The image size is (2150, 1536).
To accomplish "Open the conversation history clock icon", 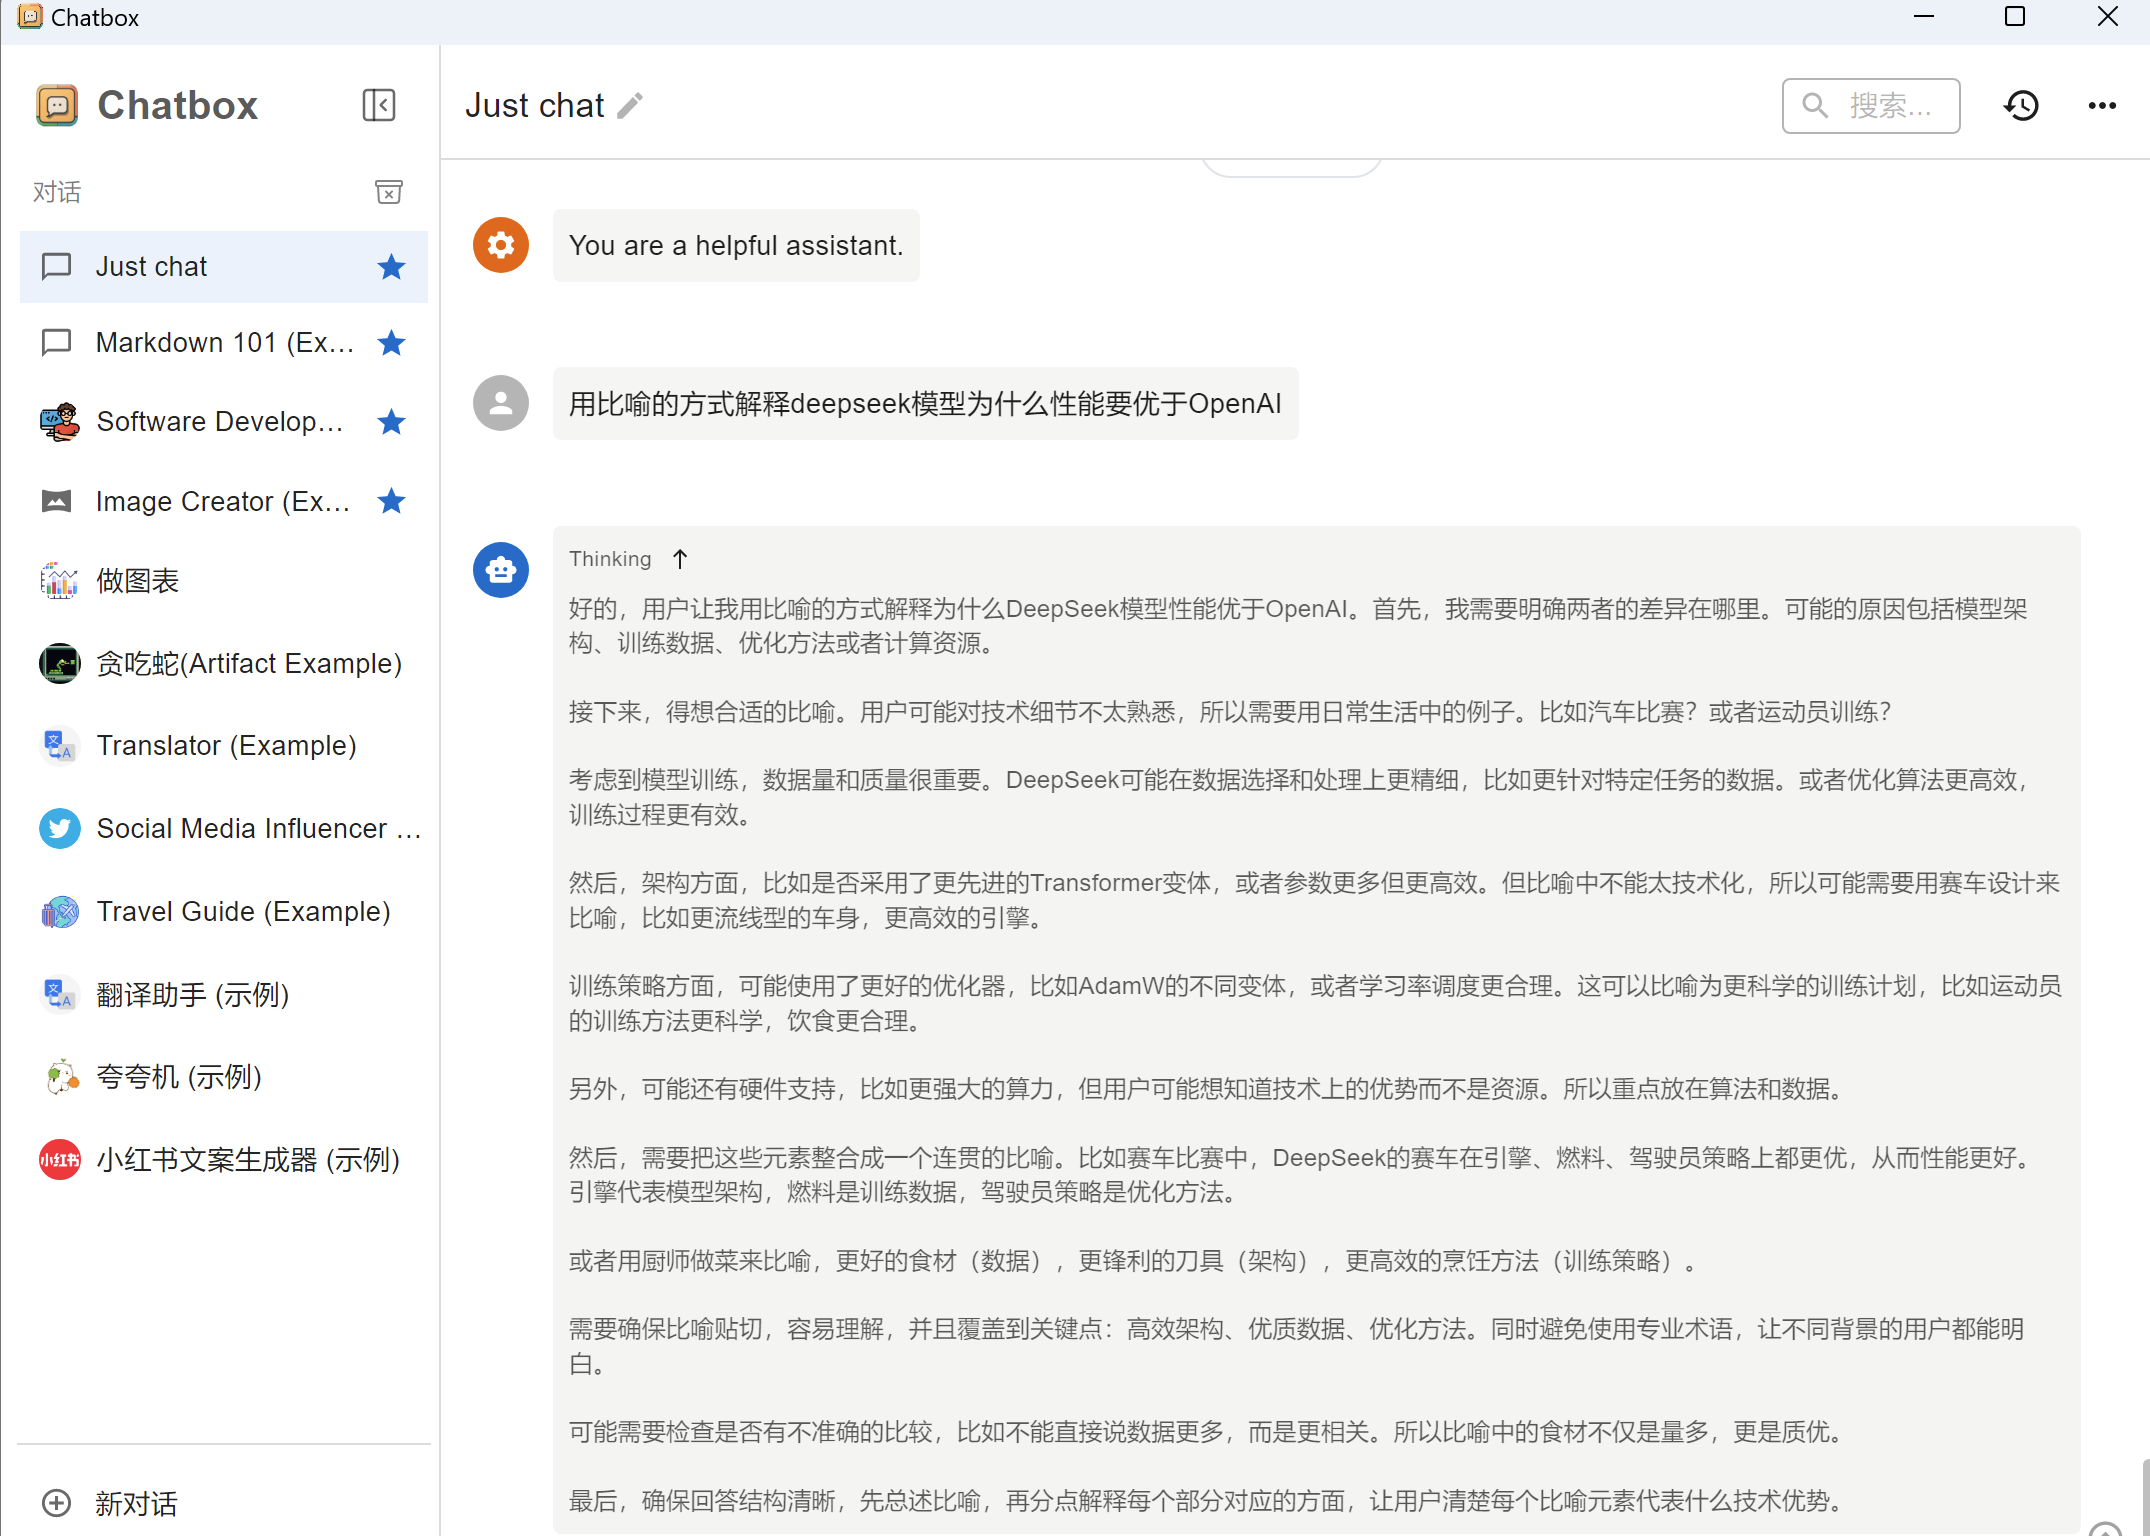I will (x=2021, y=105).
